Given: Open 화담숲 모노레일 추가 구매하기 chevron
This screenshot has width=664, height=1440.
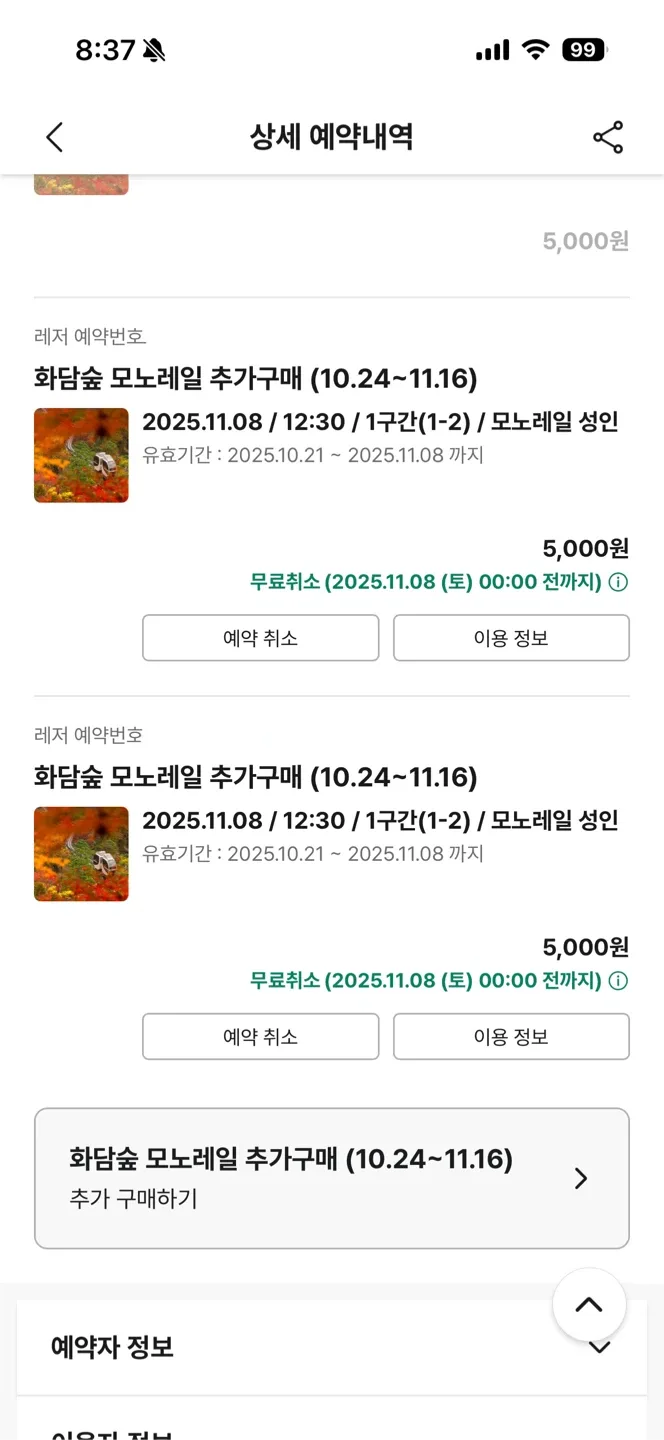Looking at the screenshot, I should point(581,1179).
